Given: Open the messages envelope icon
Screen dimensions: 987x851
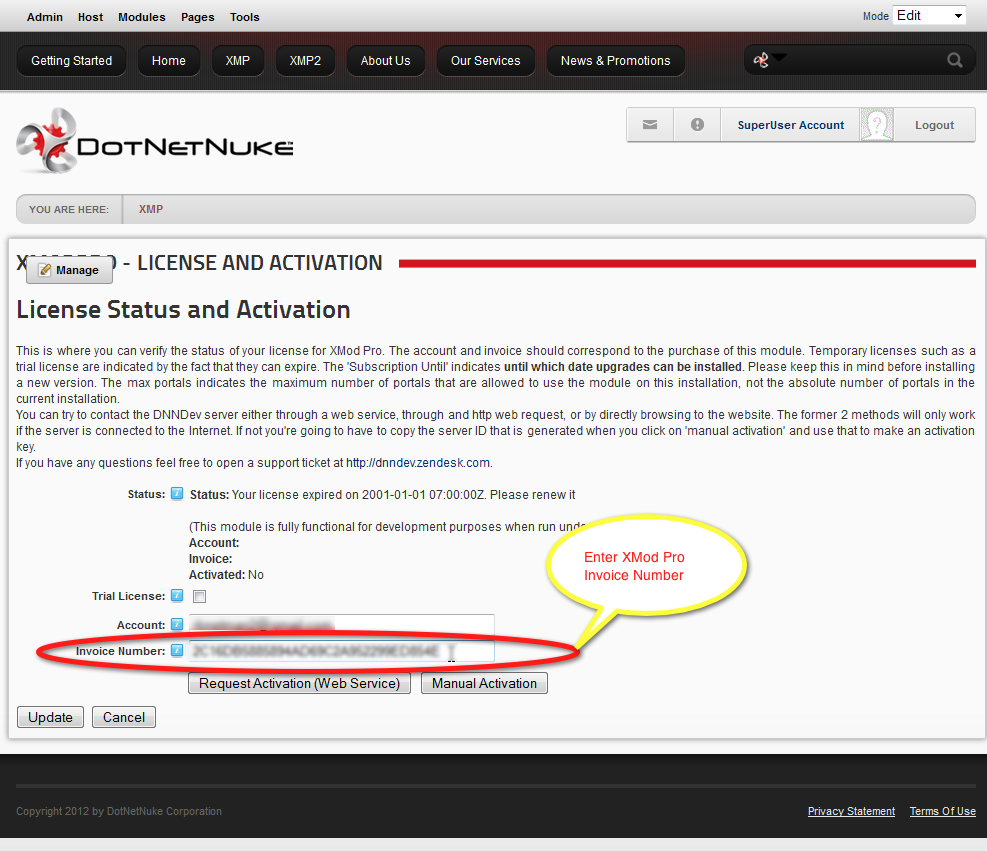Looking at the screenshot, I should [650, 125].
